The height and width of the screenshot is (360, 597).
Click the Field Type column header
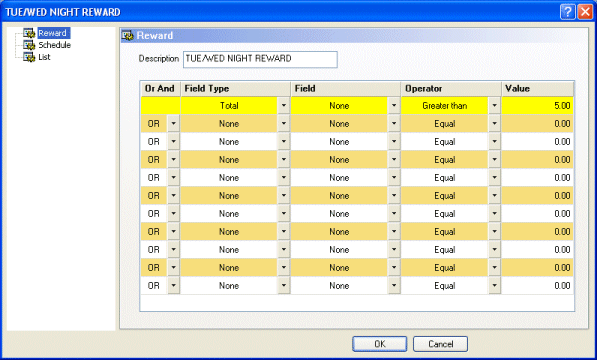[235, 89]
